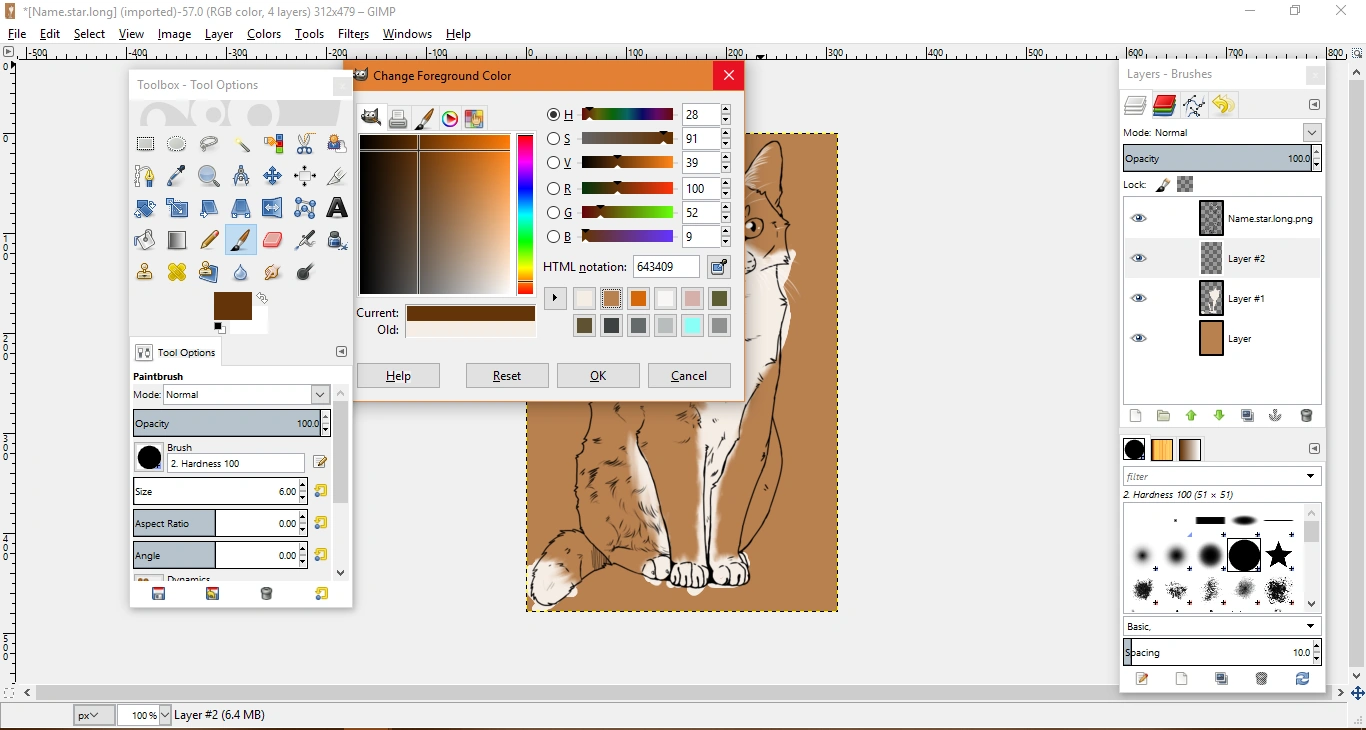The image size is (1366, 730).
Task: Open the Filters menu
Action: 353,34
